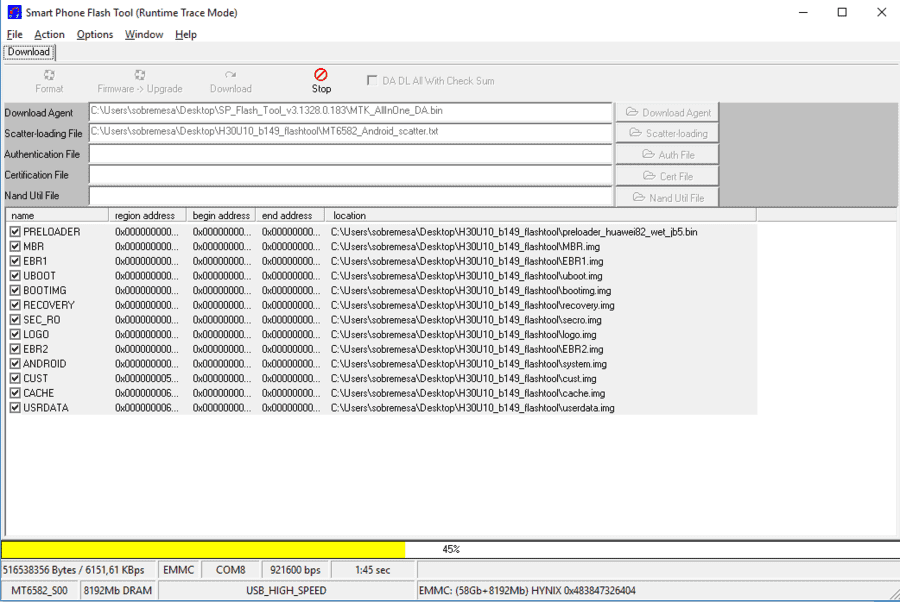This screenshot has height=602, width=900.
Task: Maximize the Flash Tool window
Action: tap(842, 12)
